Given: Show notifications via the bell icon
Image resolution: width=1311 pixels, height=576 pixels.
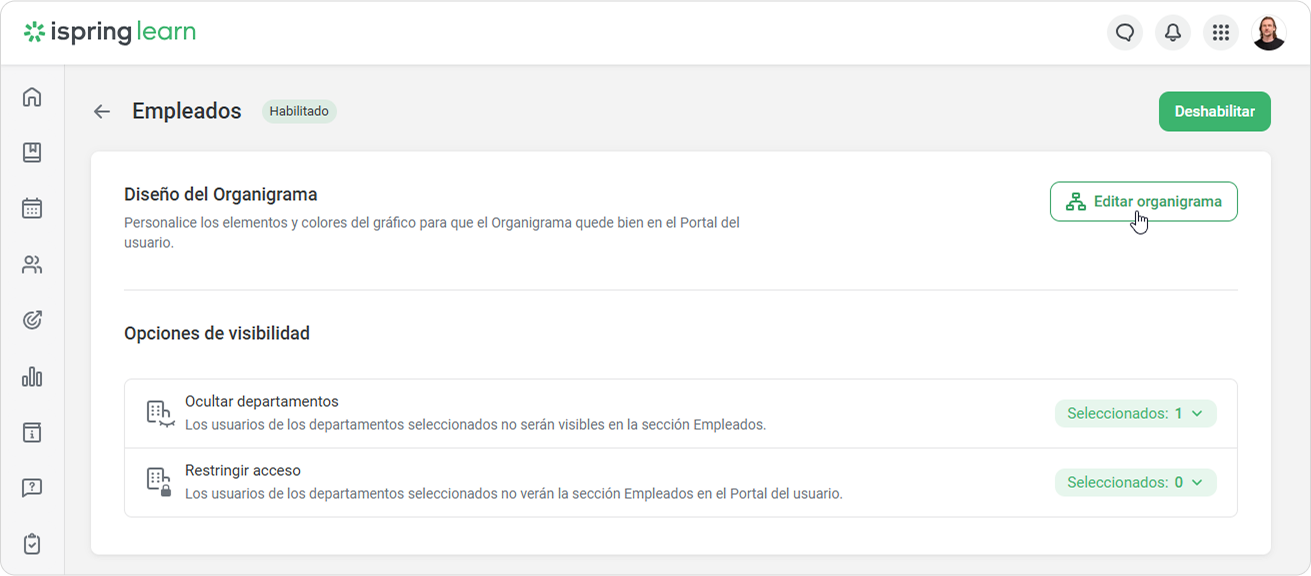Looking at the screenshot, I should 1173,33.
